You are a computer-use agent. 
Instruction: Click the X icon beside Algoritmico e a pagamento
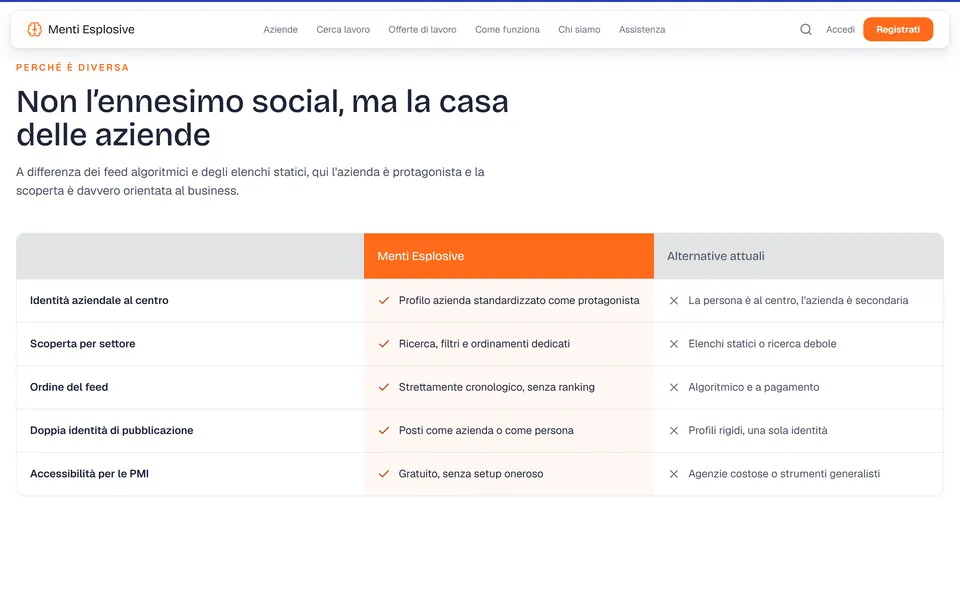[x=673, y=388]
